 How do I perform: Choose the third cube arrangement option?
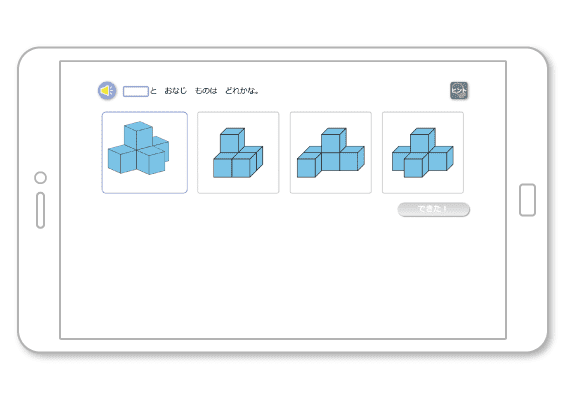coord(331,153)
